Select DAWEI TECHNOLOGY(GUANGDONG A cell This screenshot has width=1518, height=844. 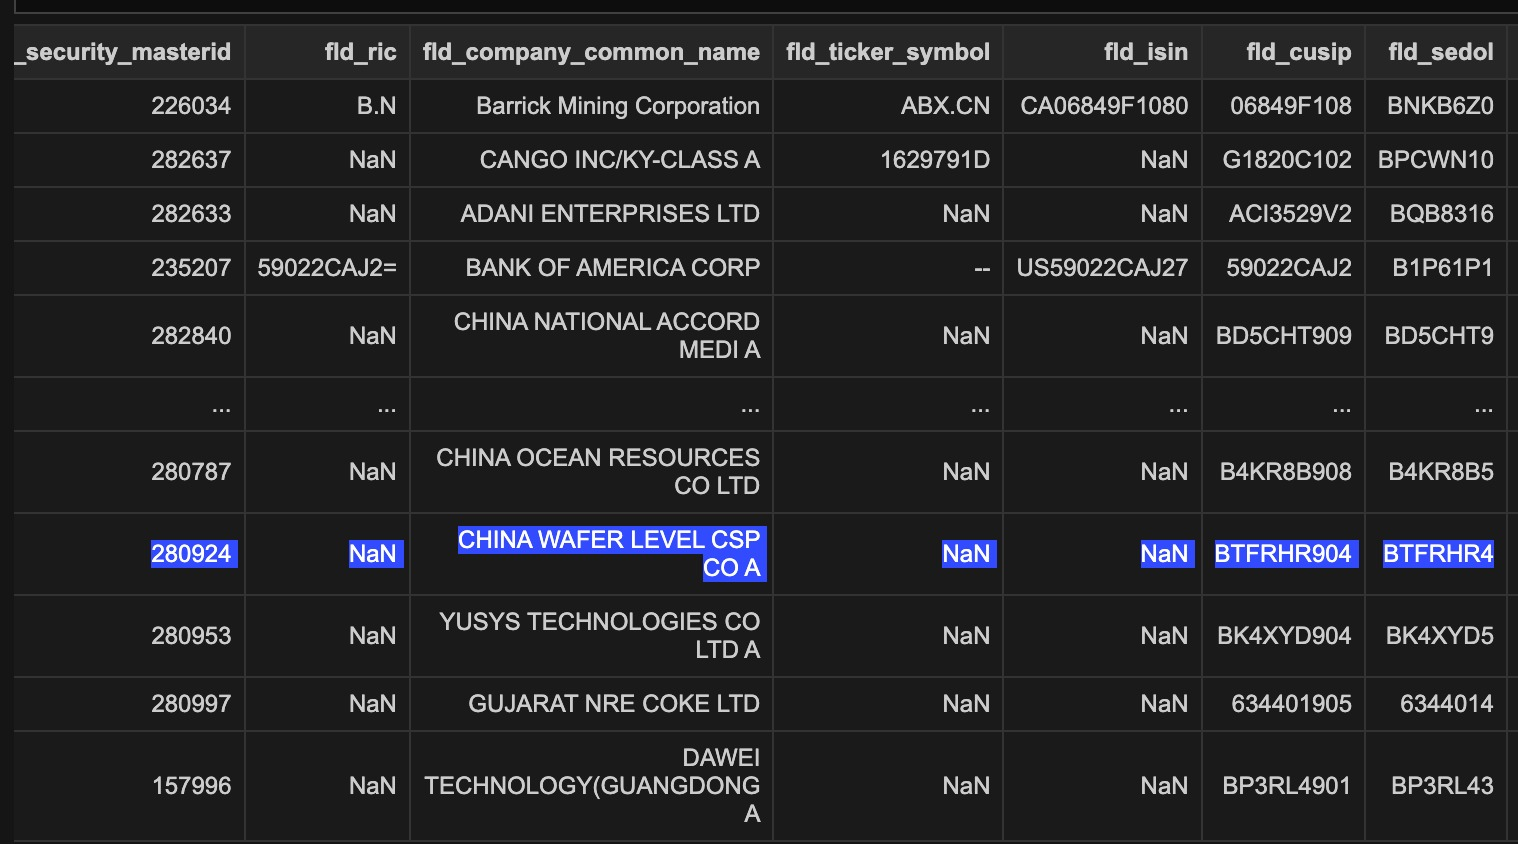click(592, 786)
